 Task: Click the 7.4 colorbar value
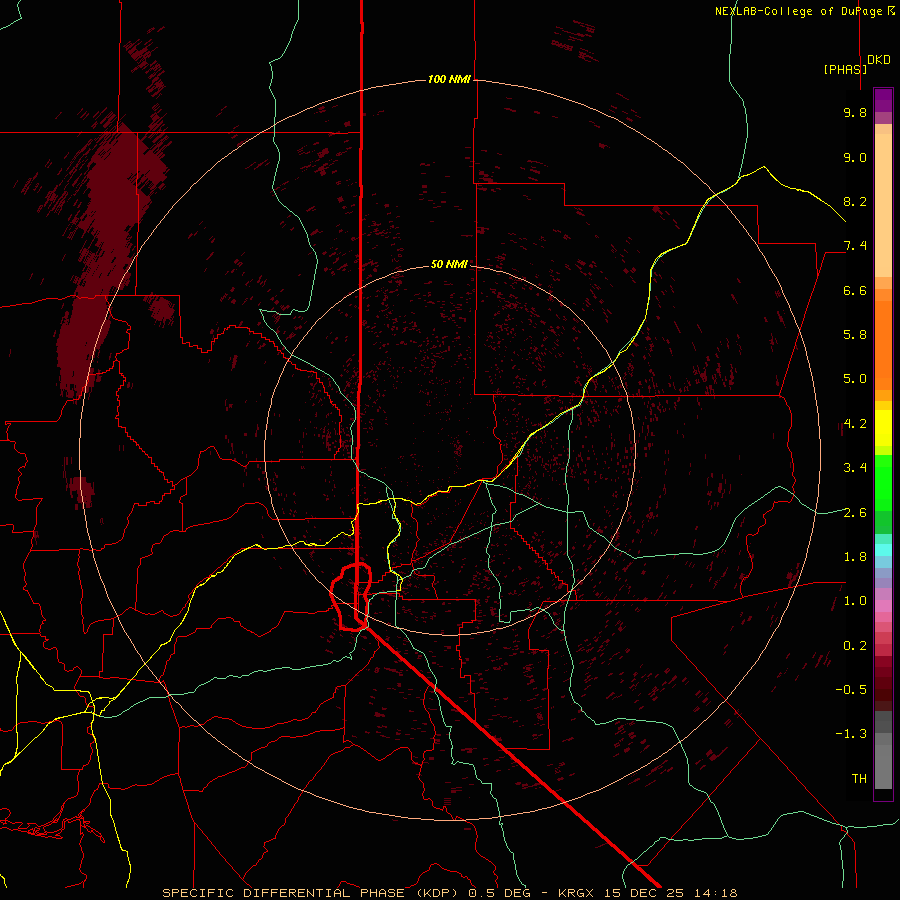(x=855, y=246)
